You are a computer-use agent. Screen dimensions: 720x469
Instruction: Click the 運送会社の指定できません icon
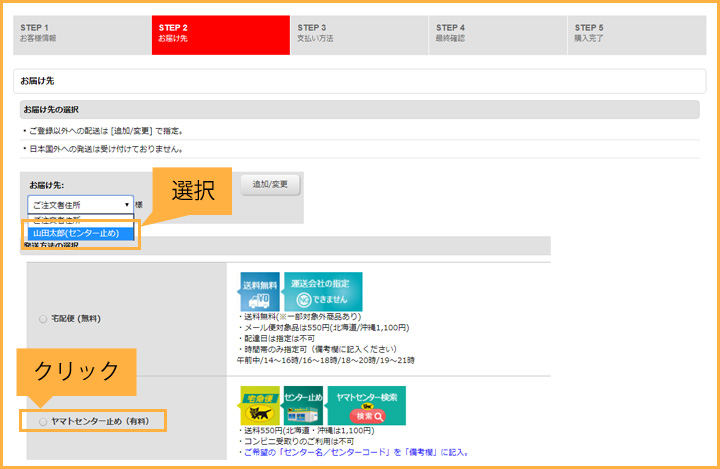tap(323, 291)
